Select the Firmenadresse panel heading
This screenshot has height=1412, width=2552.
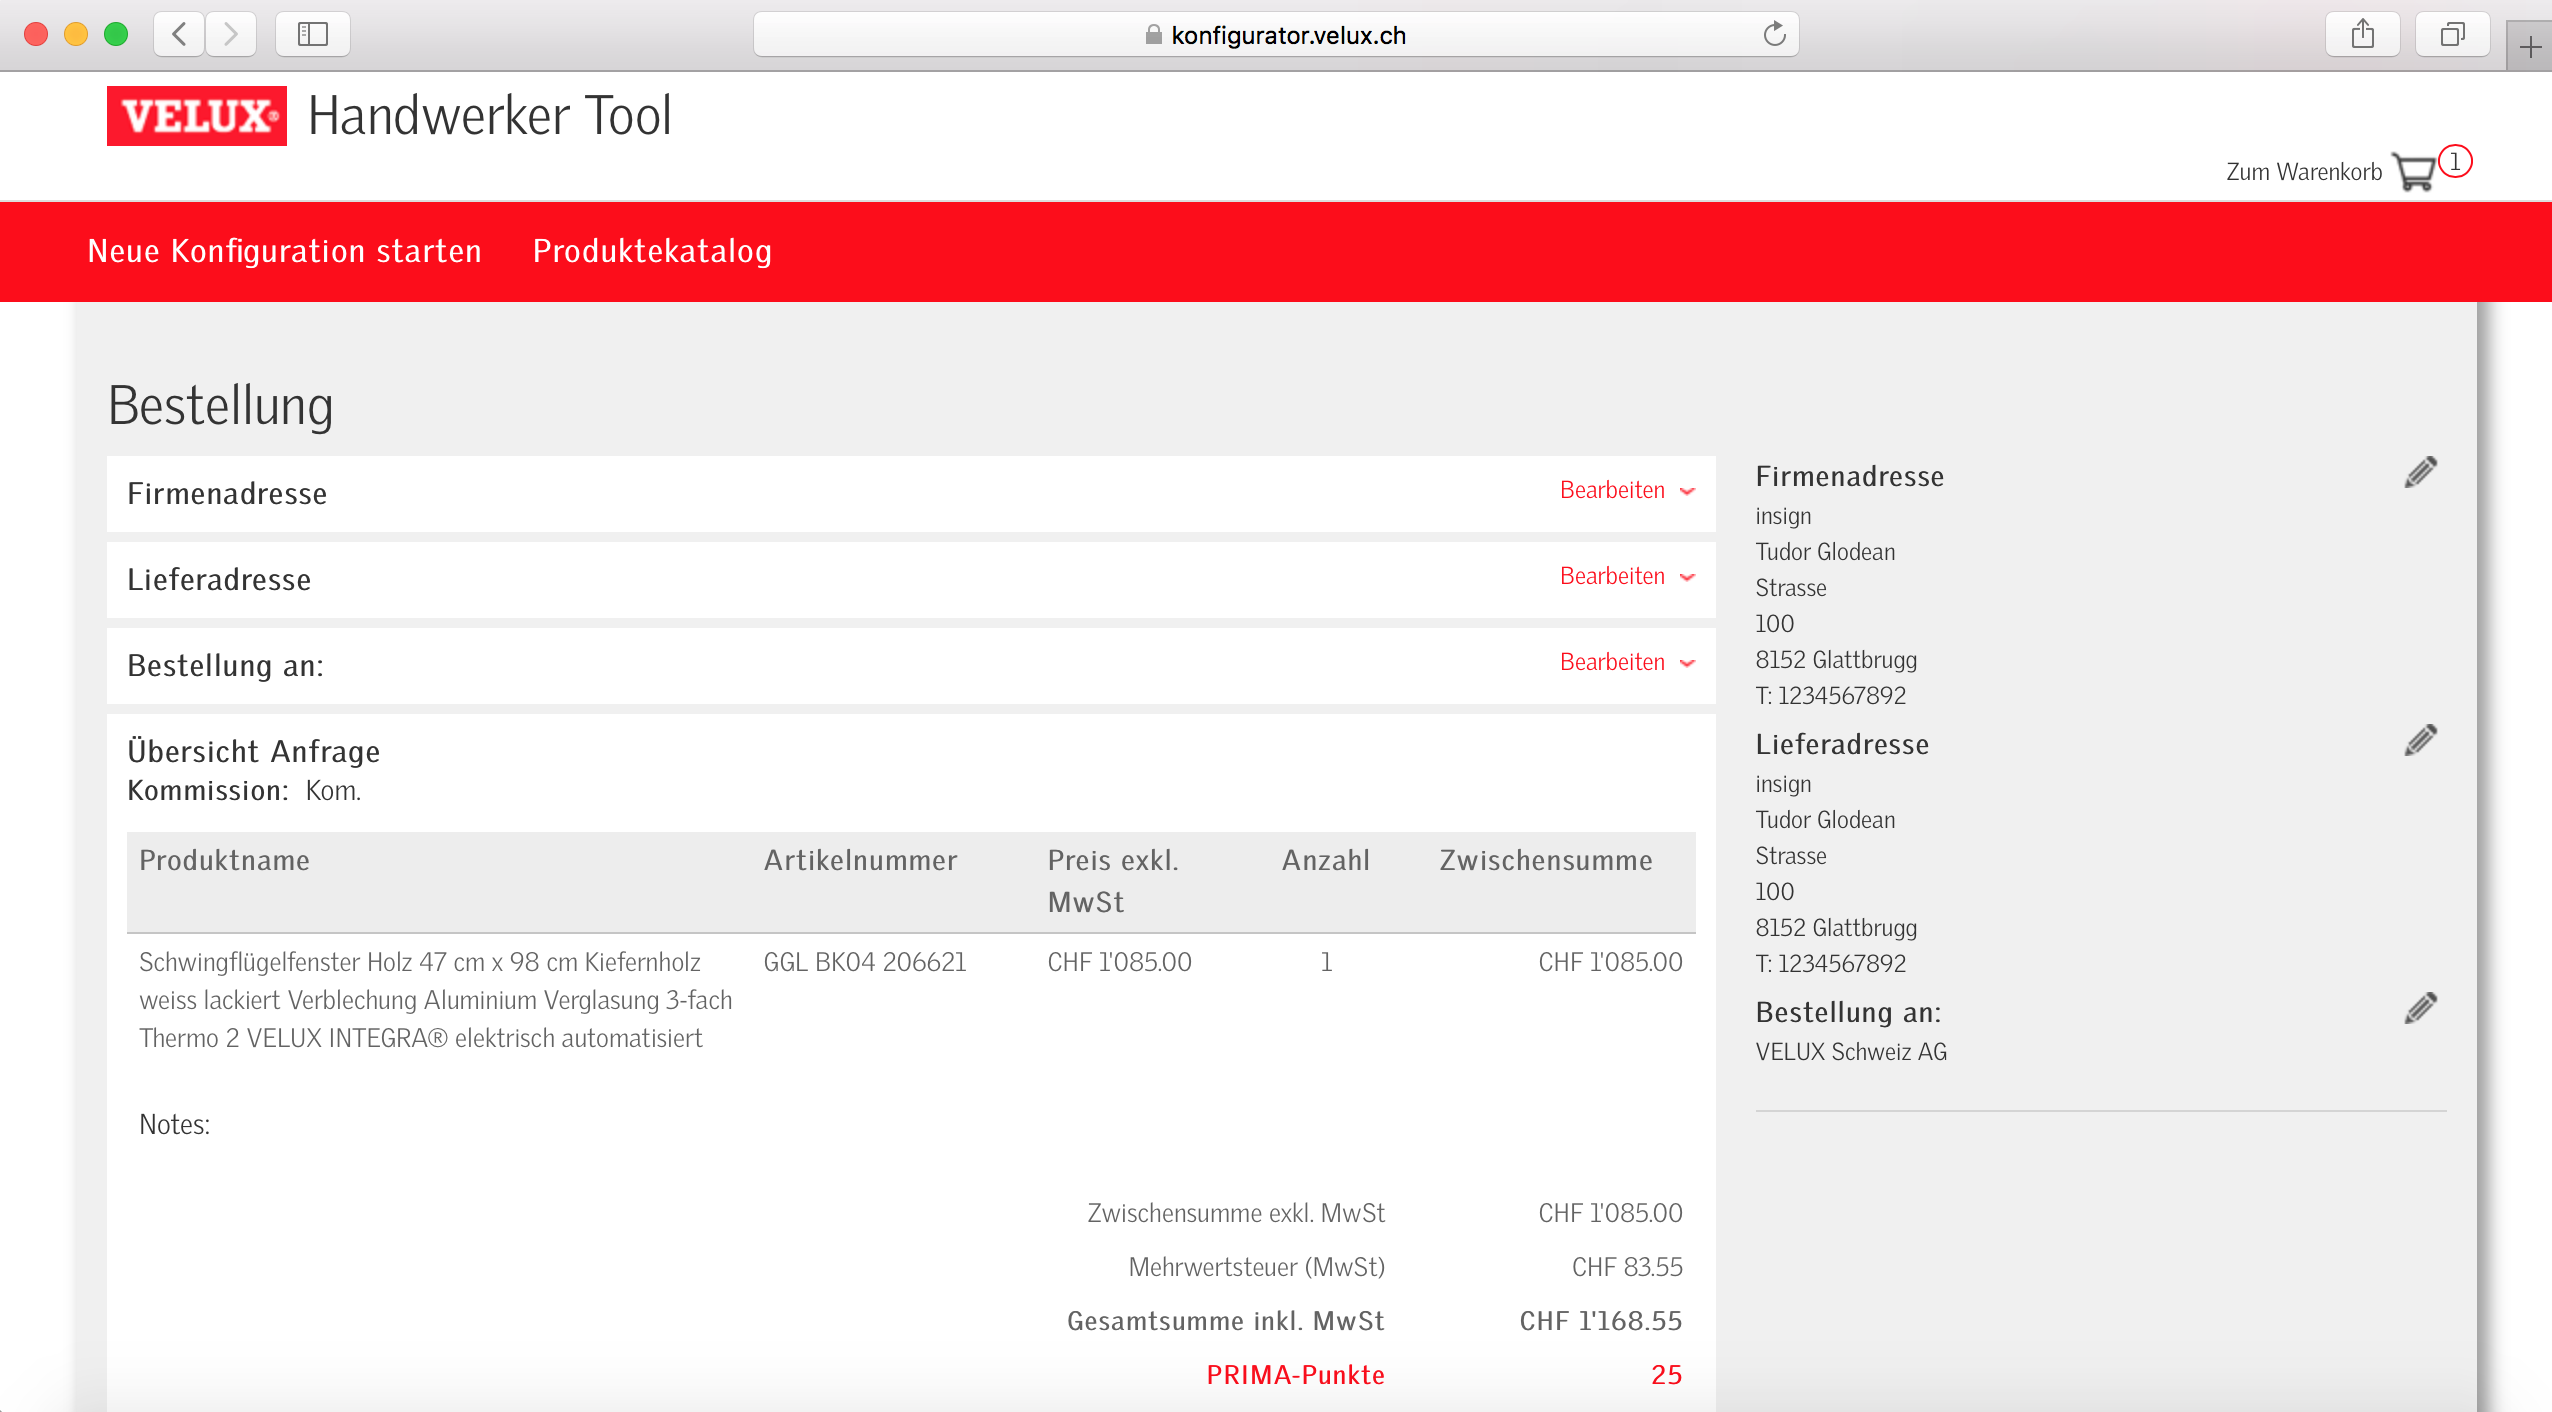point(227,494)
